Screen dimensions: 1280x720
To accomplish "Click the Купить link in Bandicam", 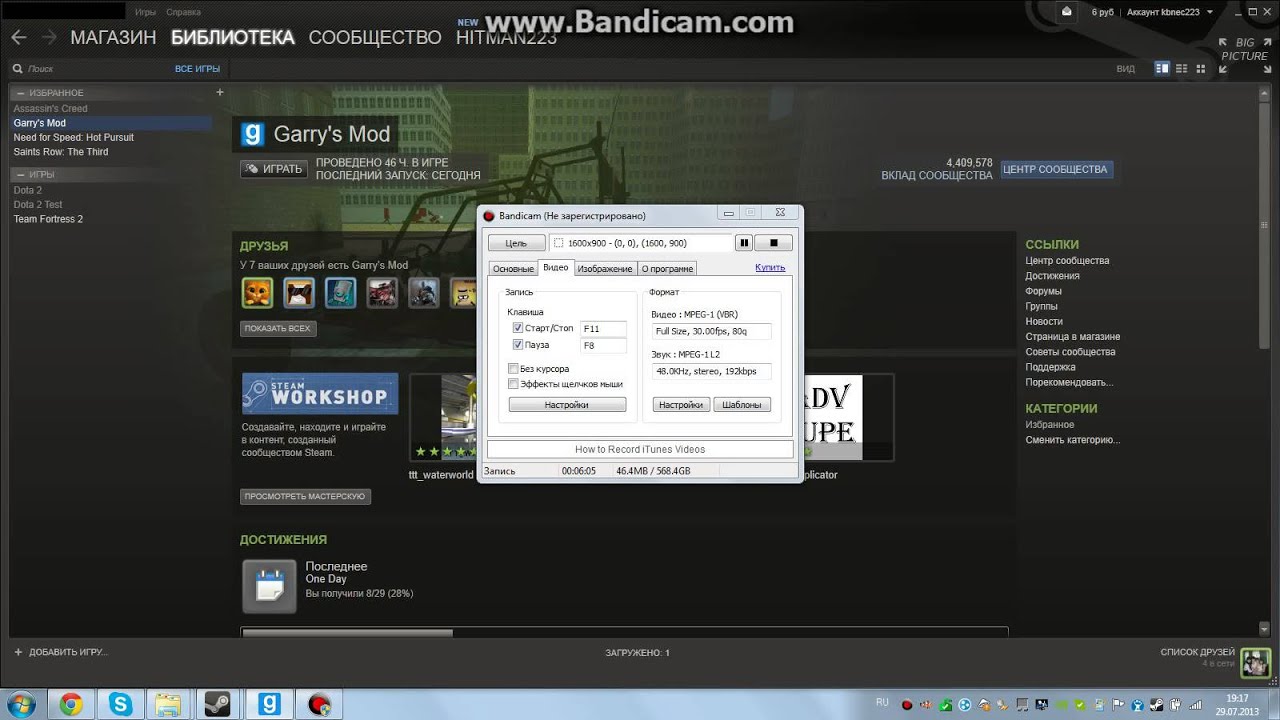I will 770,267.
